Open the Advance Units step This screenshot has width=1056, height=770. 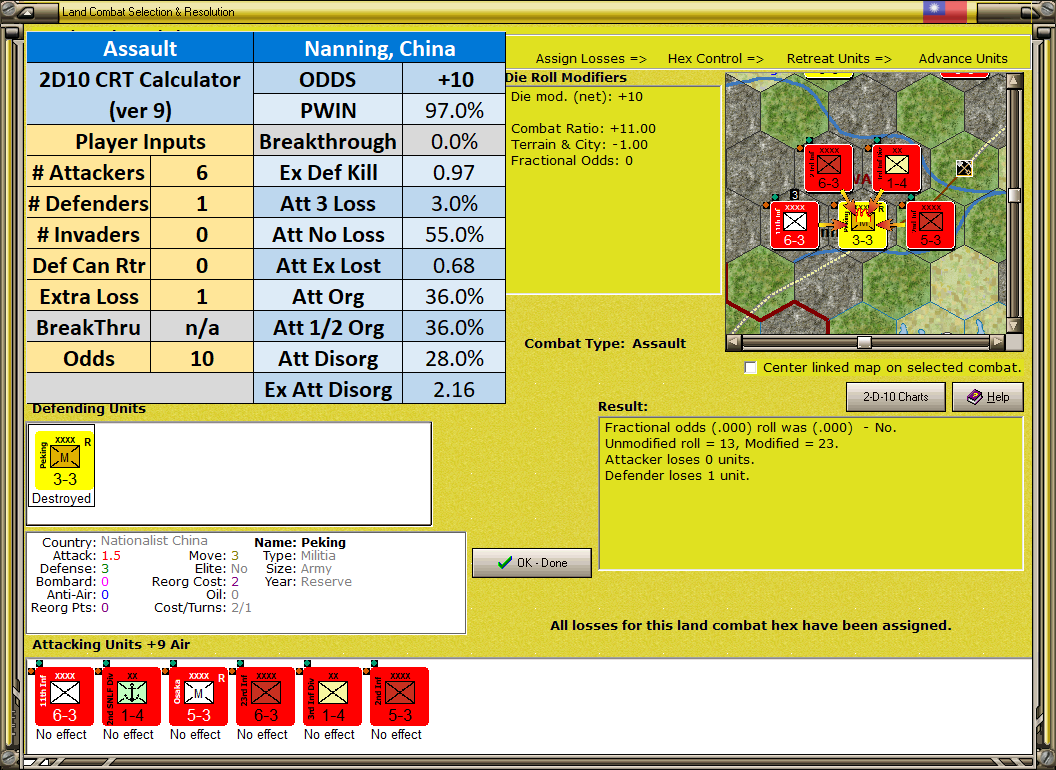coord(963,59)
